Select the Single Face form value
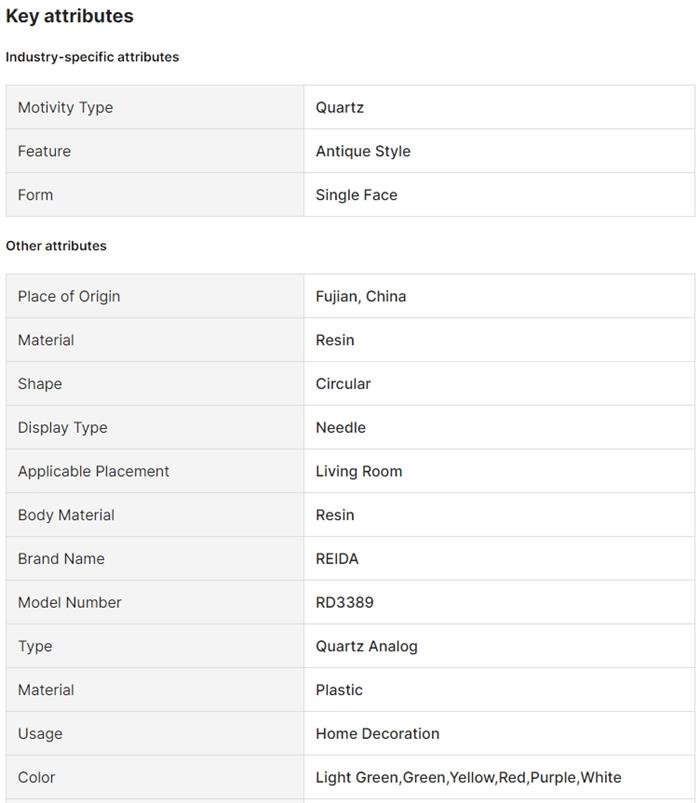The height and width of the screenshot is (803, 700). click(356, 195)
